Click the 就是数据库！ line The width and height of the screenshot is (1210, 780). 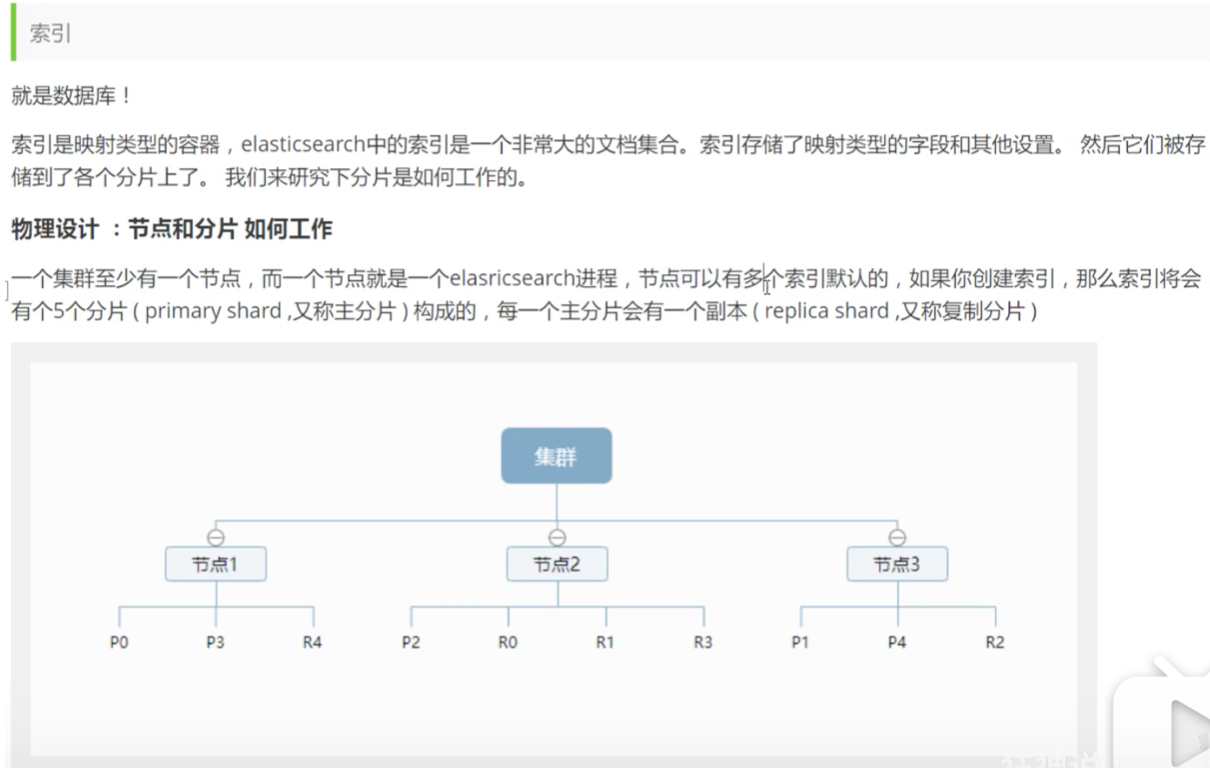(71, 96)
